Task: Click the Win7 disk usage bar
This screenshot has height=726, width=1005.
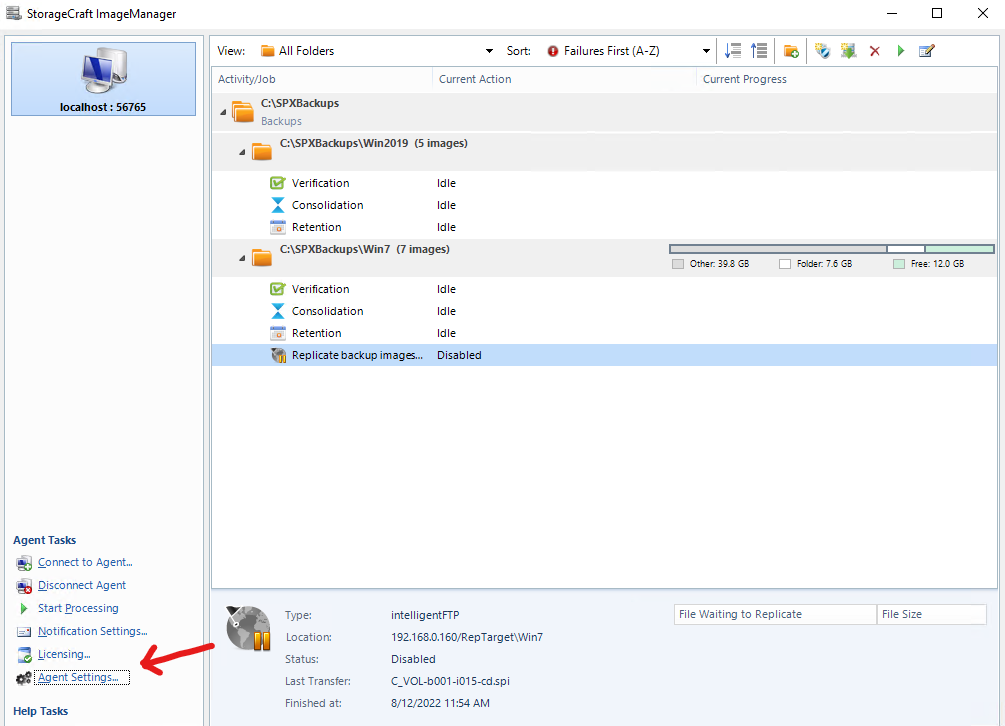Action: click(x=831, y=249)
